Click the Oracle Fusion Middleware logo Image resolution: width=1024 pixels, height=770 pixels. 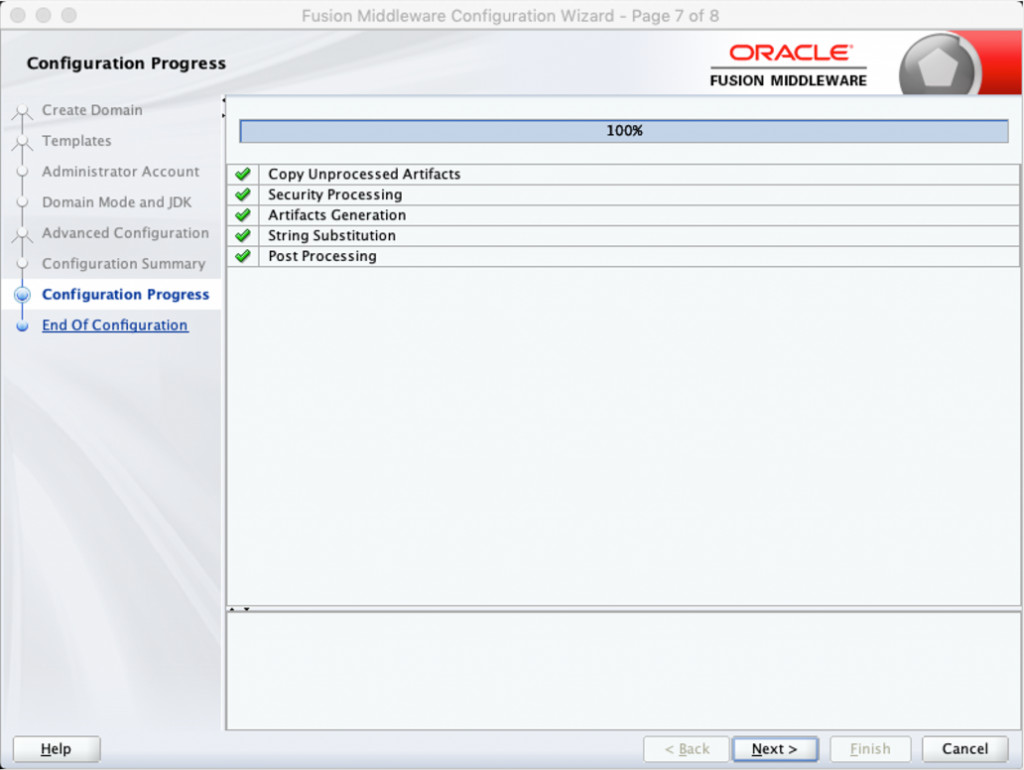788,65
